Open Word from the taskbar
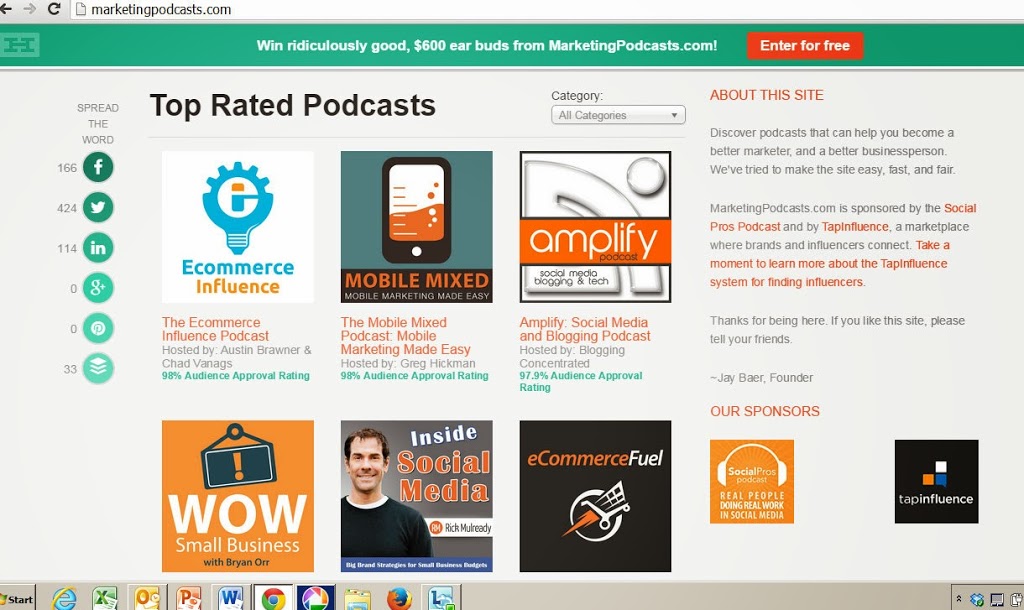1024x610 pixels. [x=231, y=598]
